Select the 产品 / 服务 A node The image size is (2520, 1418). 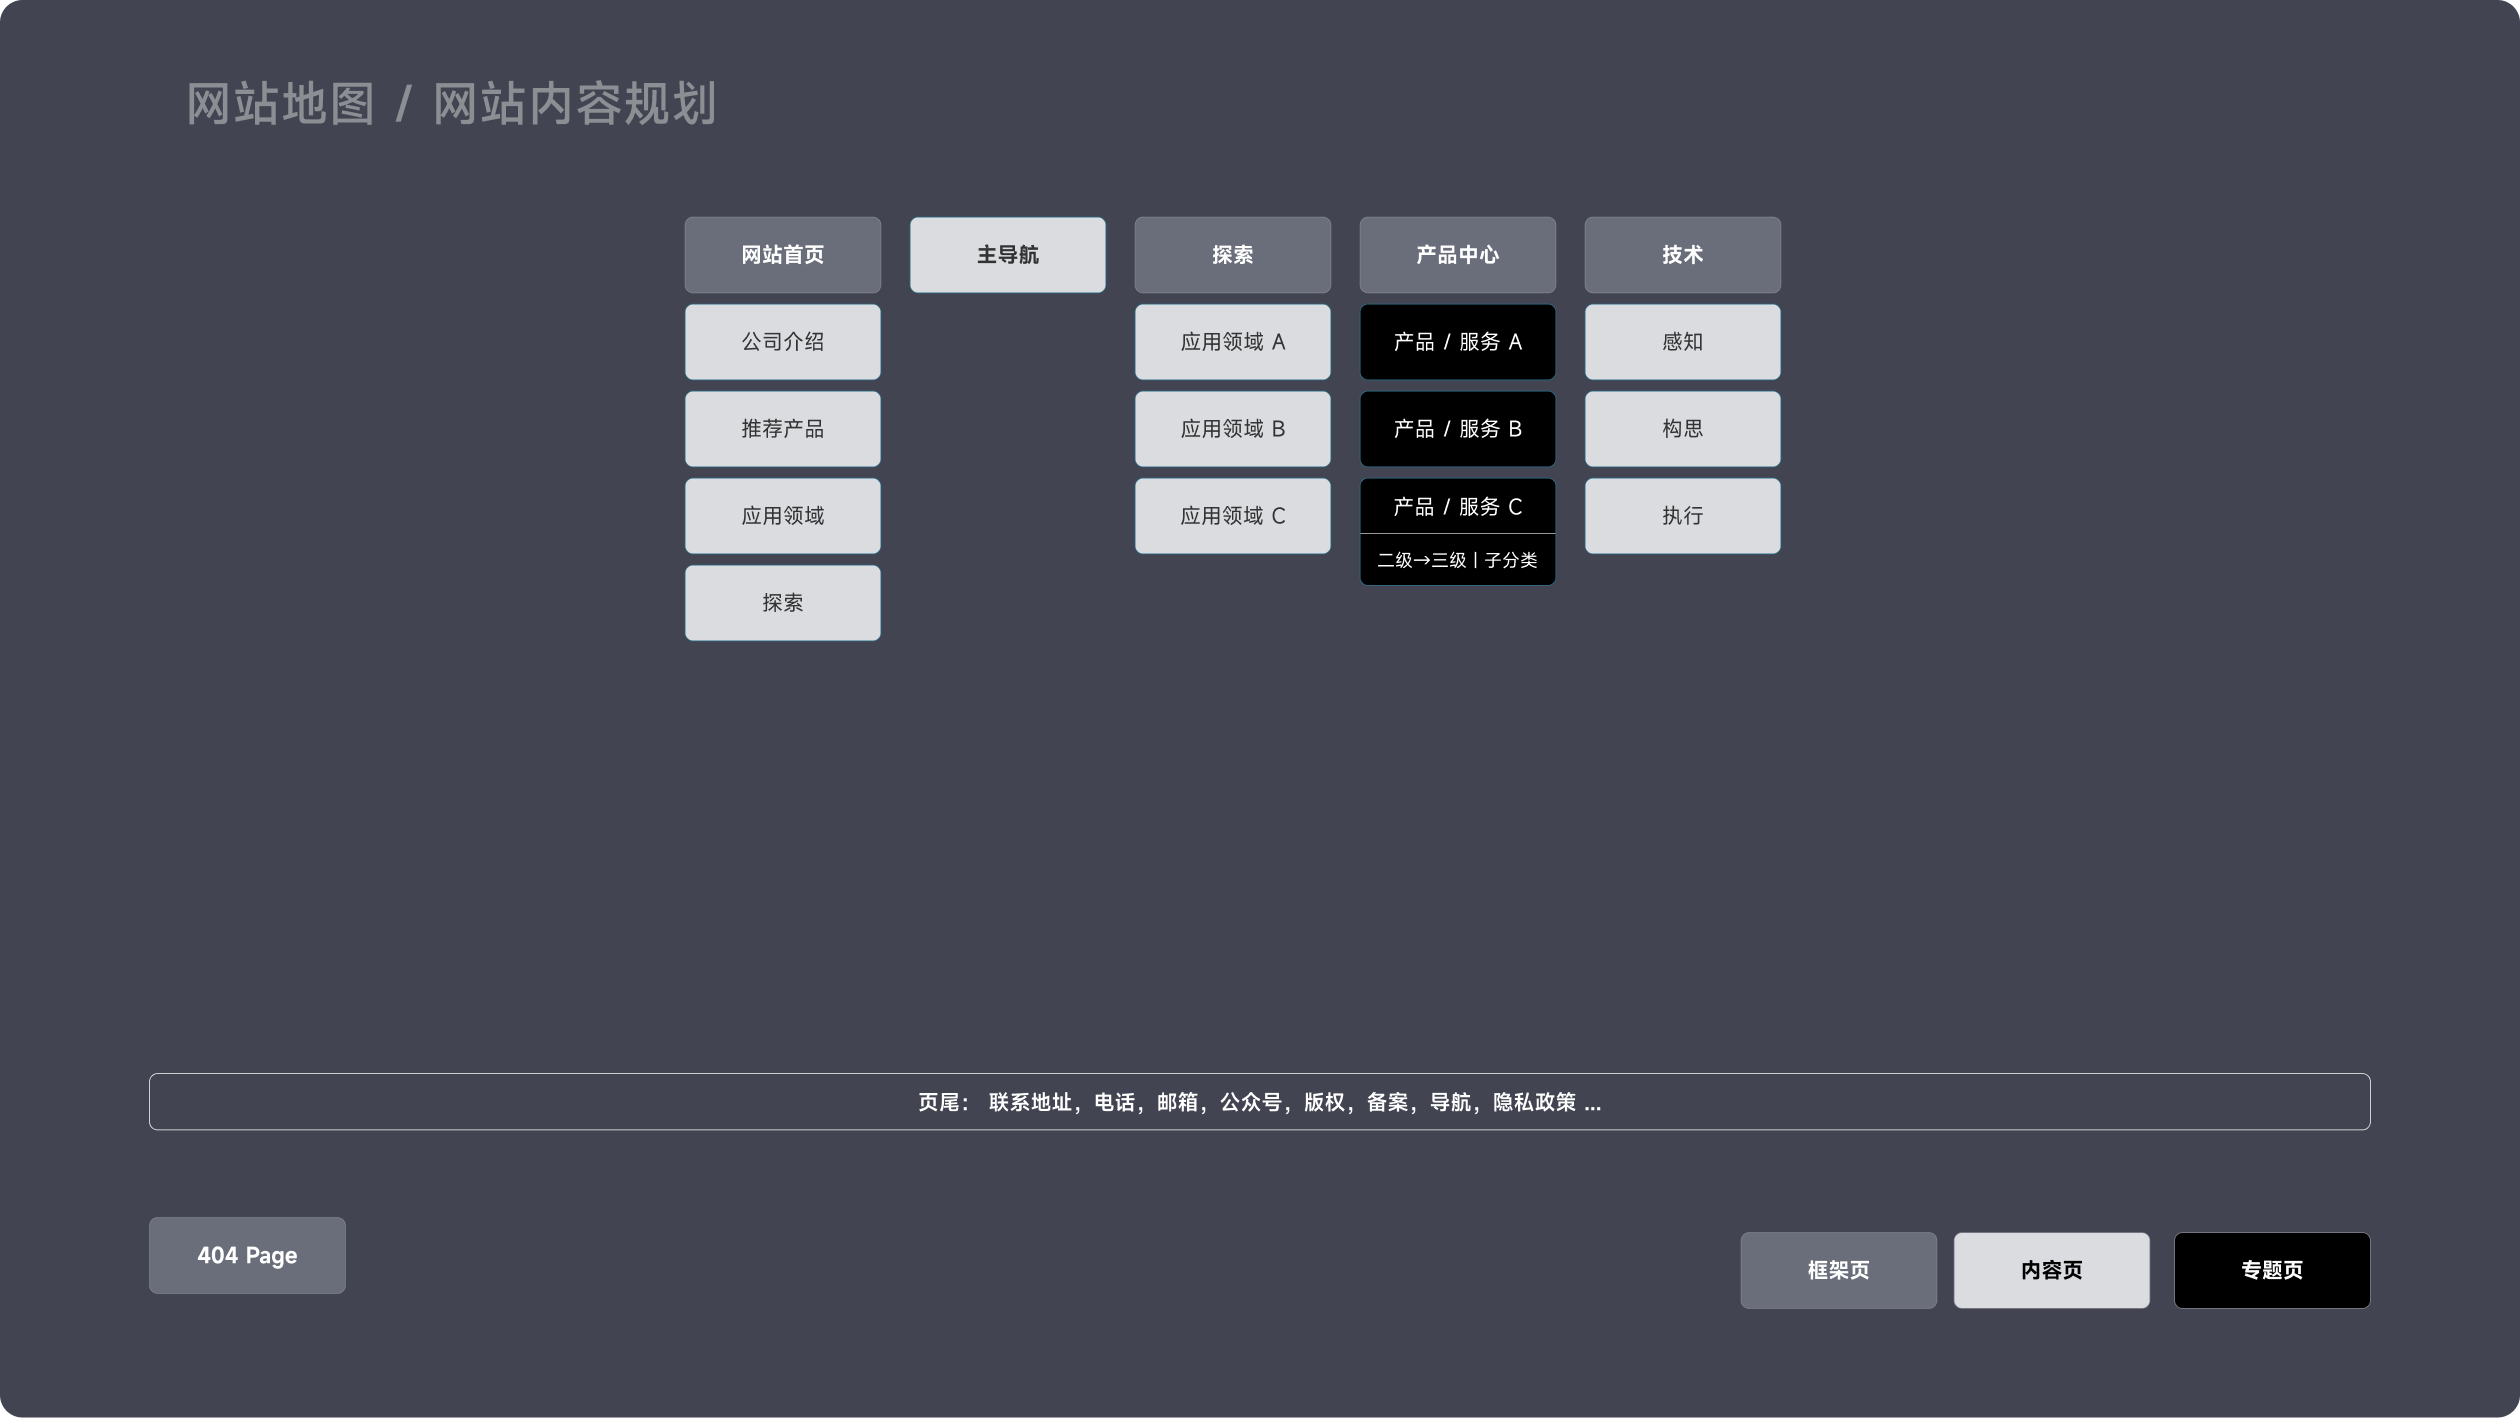pos(1457,341)
